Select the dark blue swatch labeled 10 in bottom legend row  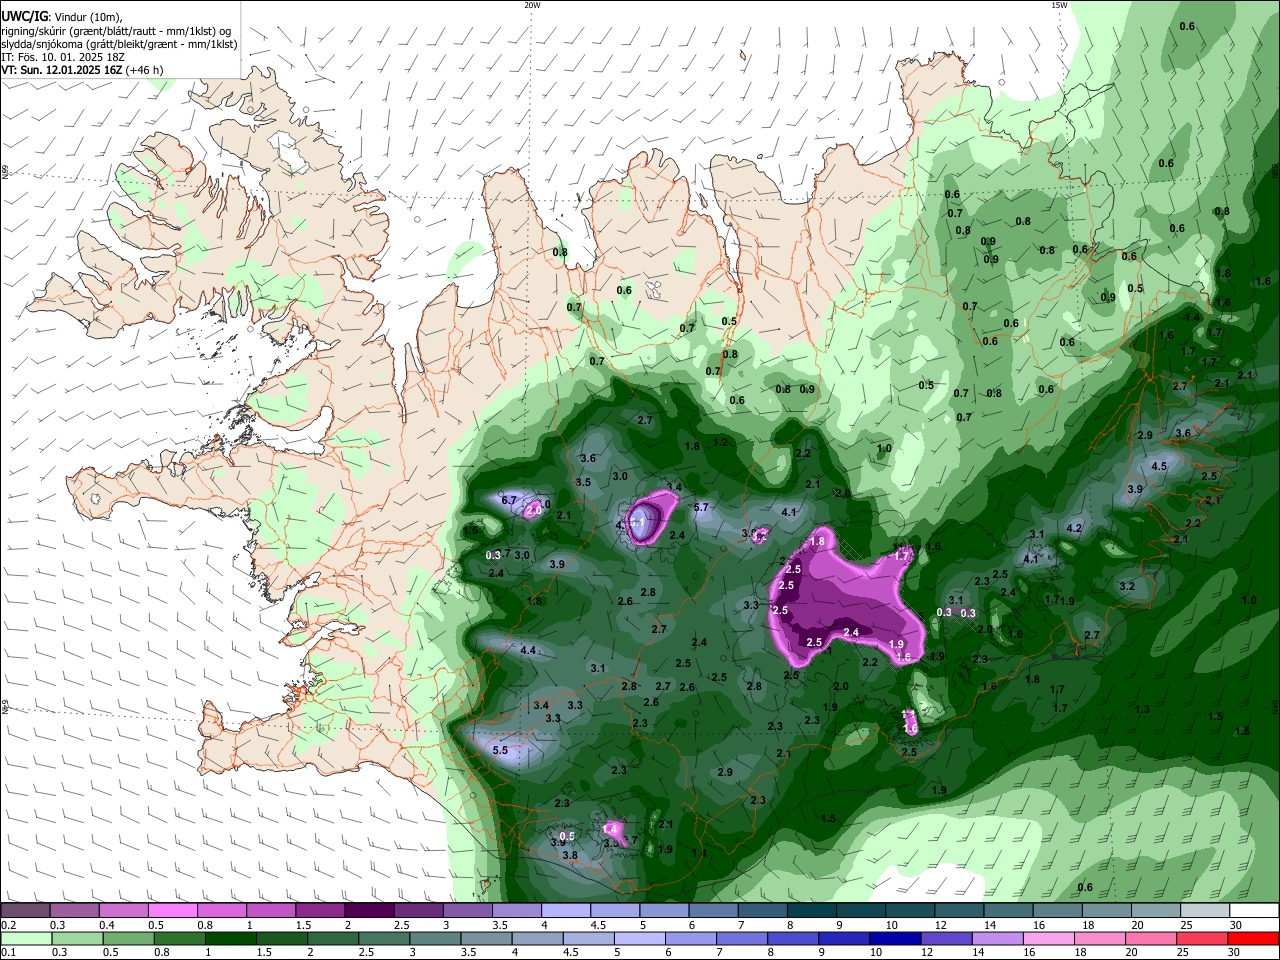pyautogui.click(x=894, y=938)
